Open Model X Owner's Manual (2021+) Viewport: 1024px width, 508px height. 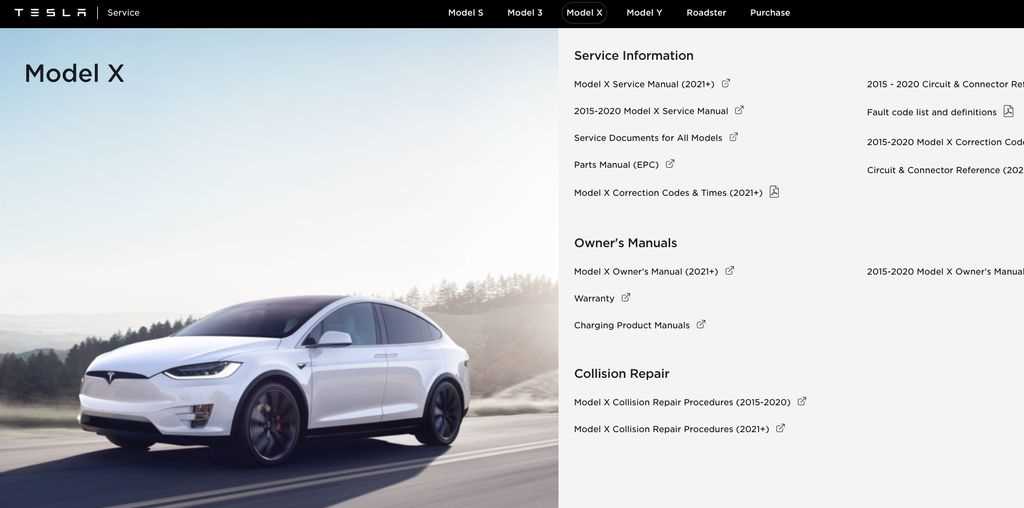pyautogui.click(x=646, y=272)
